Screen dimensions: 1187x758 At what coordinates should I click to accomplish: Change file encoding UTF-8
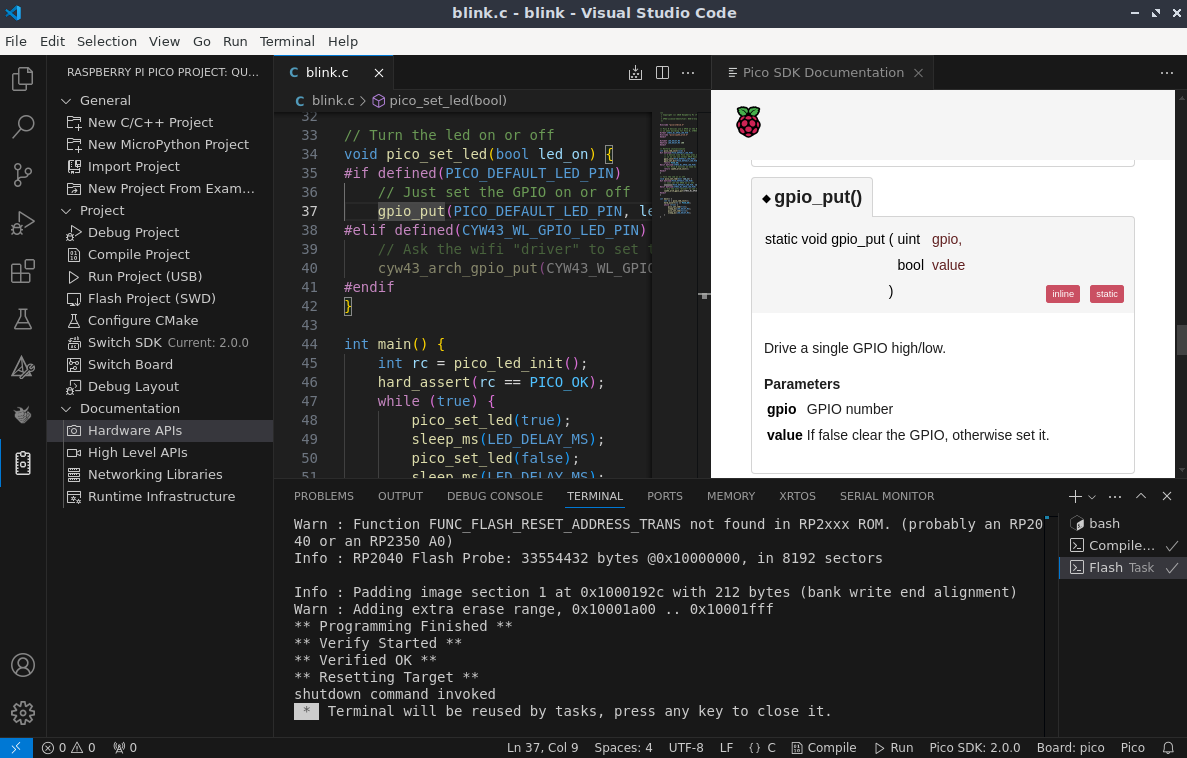click(x=686, y=747)
